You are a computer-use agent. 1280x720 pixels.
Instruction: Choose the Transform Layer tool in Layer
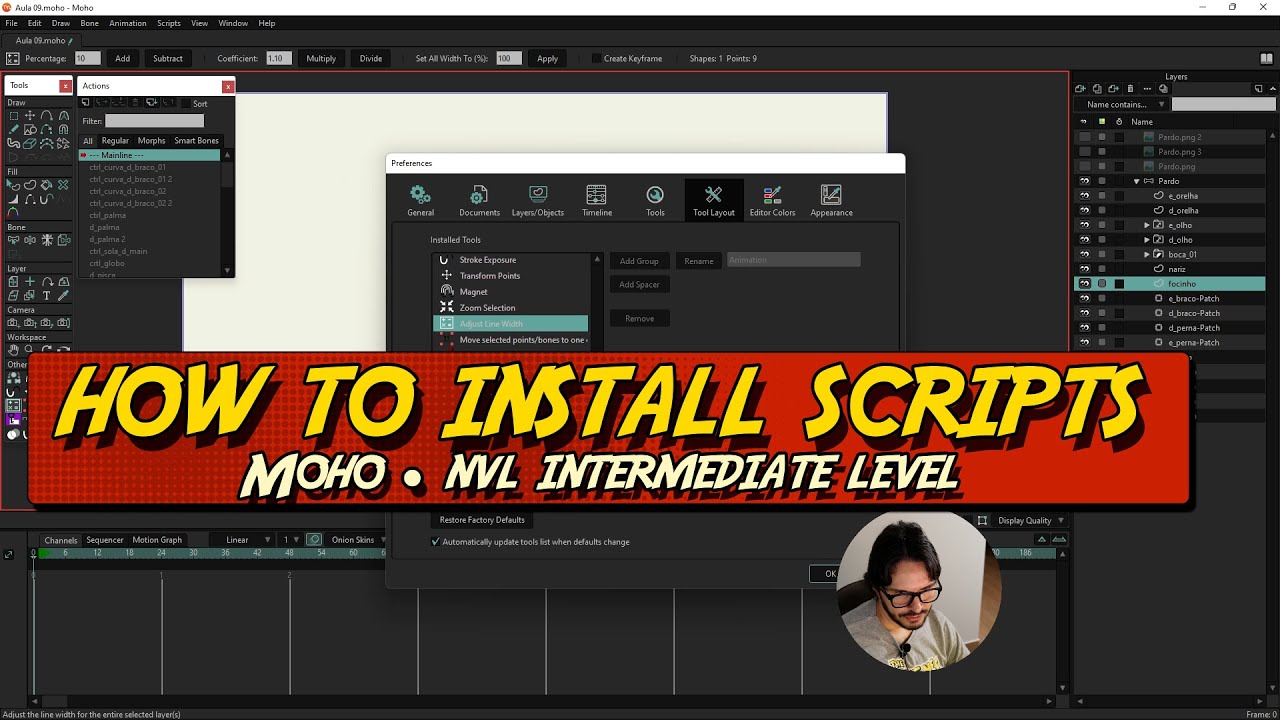[x=13, y=282]
